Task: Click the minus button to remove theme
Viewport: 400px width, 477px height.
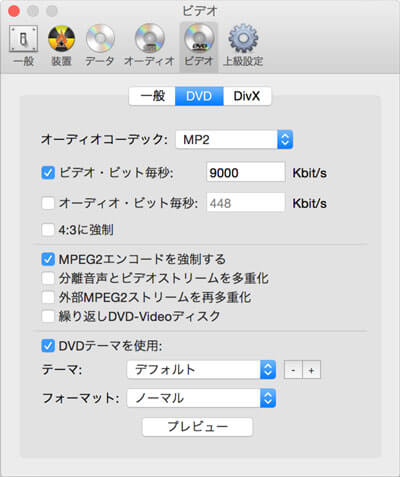Action: [x=293, y=370]
